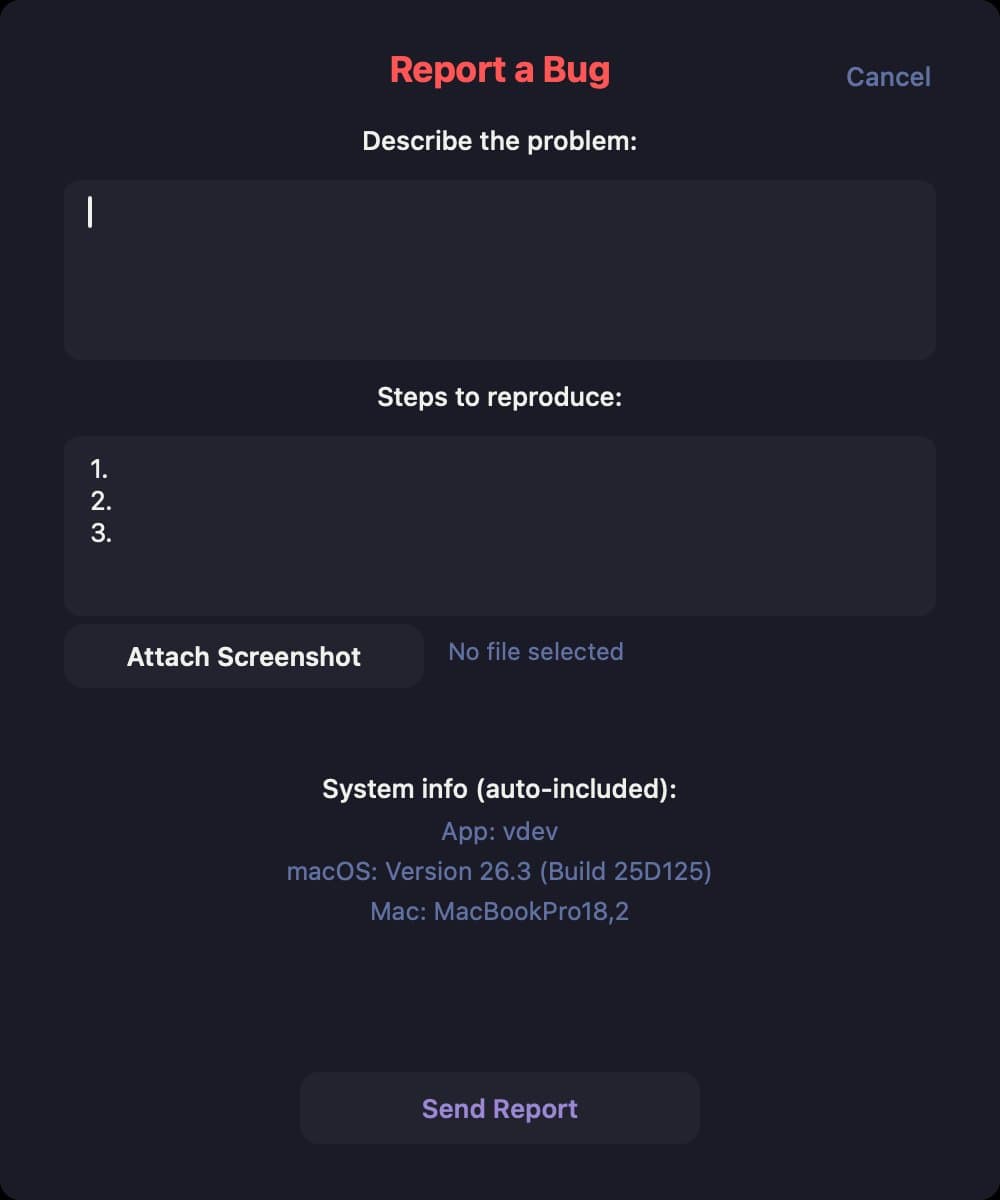1000x1200 pixels.
Task: Click the System info auto-included heading
Action: pos(500,788)
